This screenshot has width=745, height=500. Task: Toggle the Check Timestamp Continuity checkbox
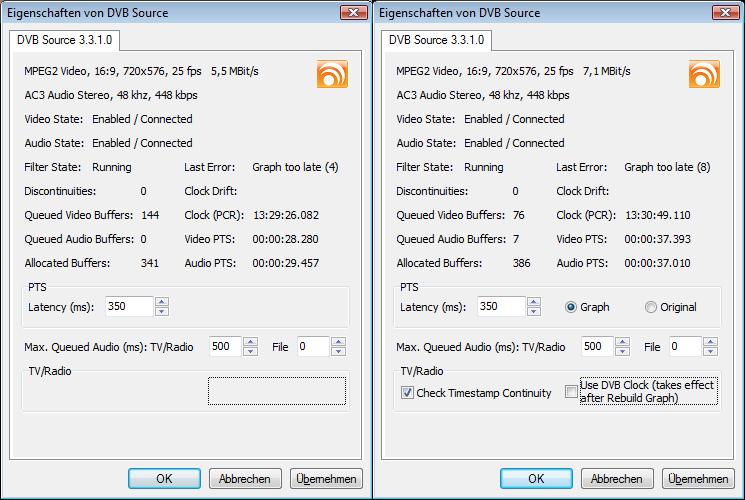[x=407, y=393]
